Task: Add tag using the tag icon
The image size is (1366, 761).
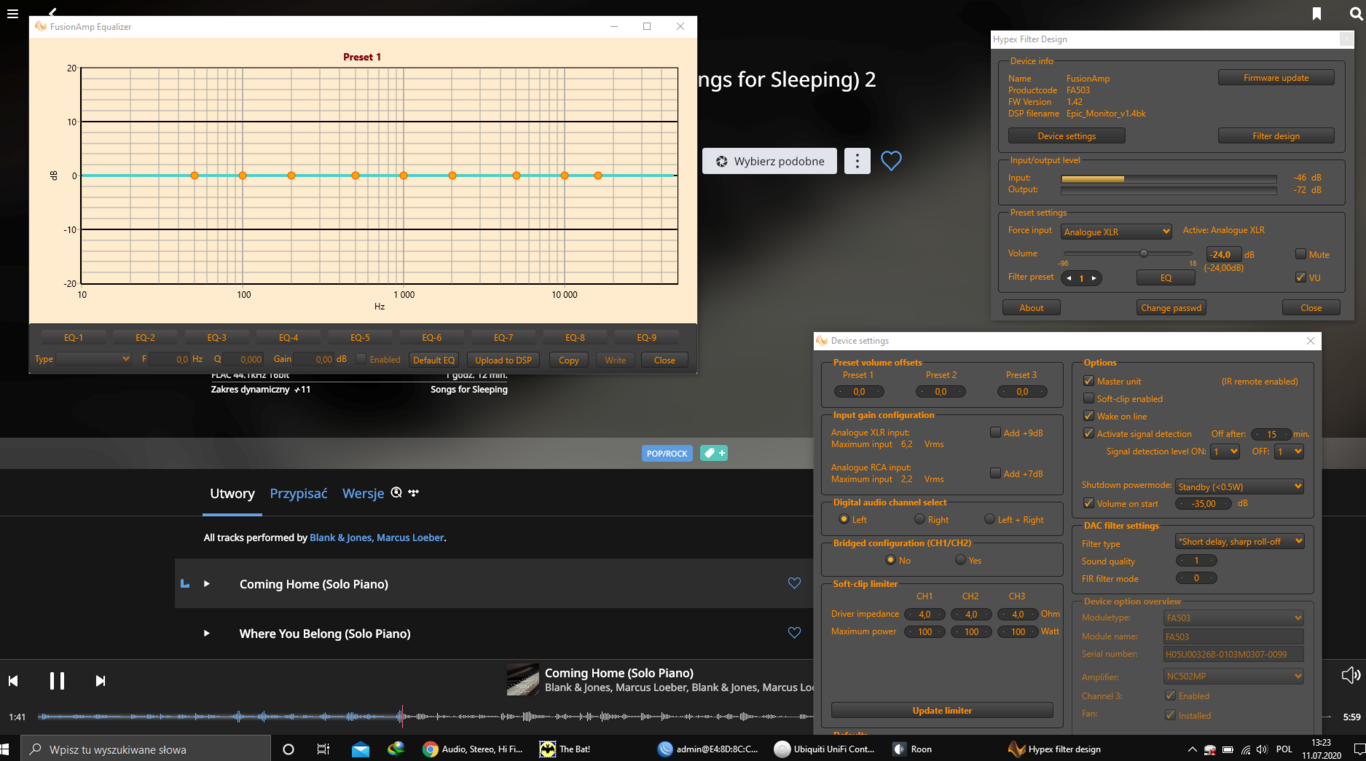Action: tap(714, 453)
